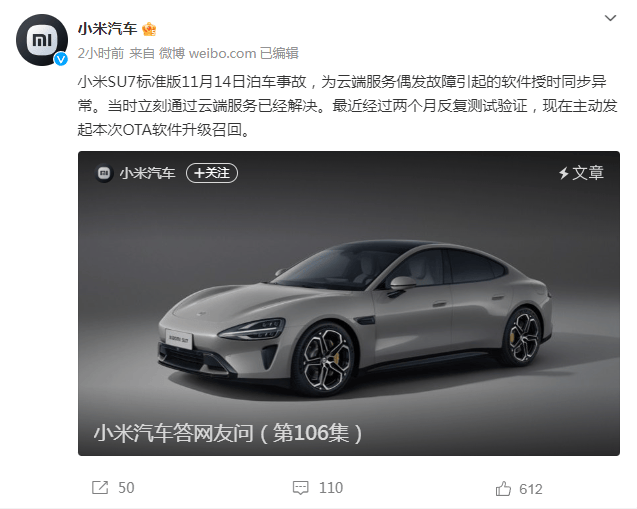637x509 pixels.
Task: View the 110 comments count
Action: coord(331,487)
